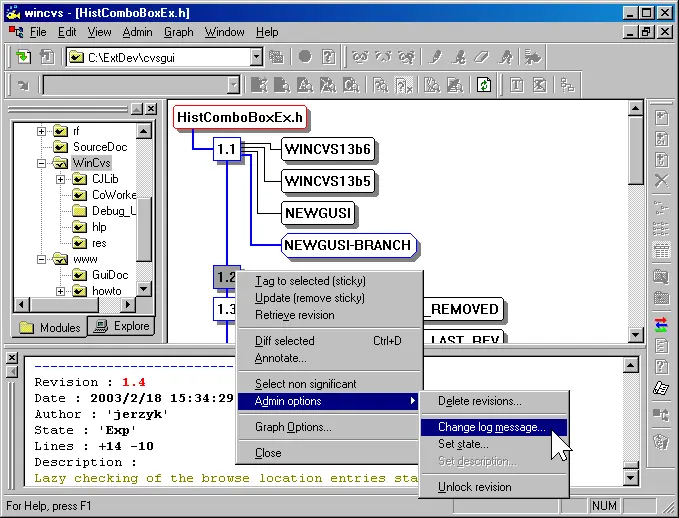The width and height of the screenshot is (679, 518).
Task: Choose Change log message... from the submenu
Action: (494, 427)
